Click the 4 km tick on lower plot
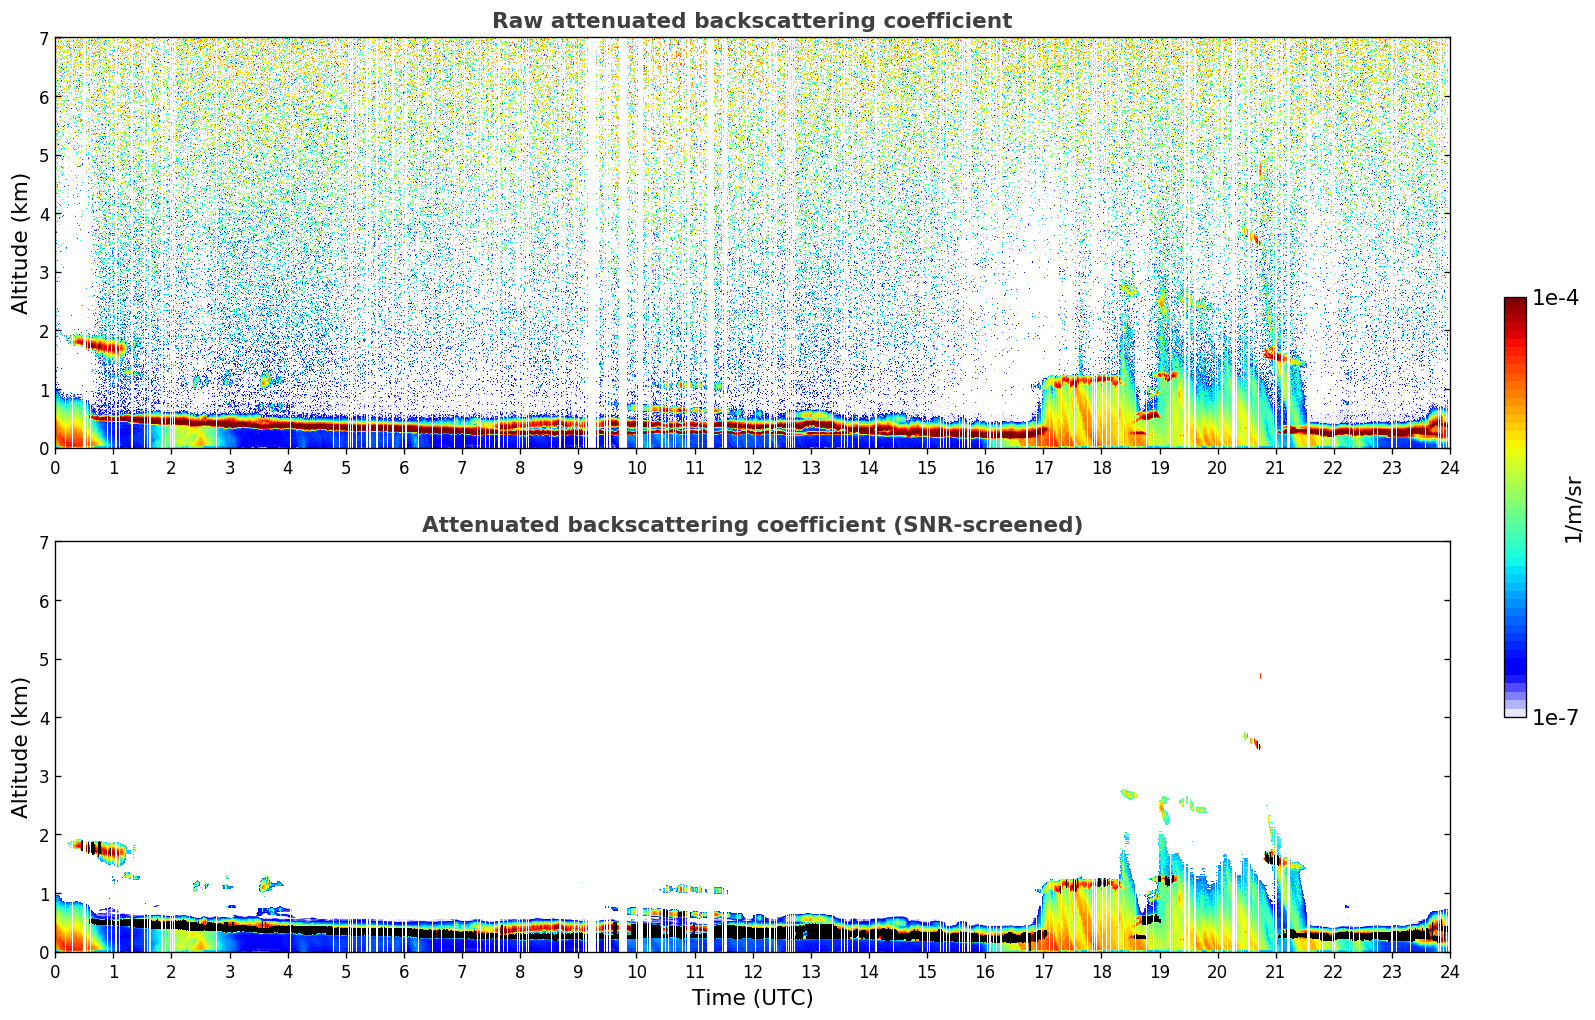Viewport: 1595px width, 1020px height. click(x=44, y=718)
